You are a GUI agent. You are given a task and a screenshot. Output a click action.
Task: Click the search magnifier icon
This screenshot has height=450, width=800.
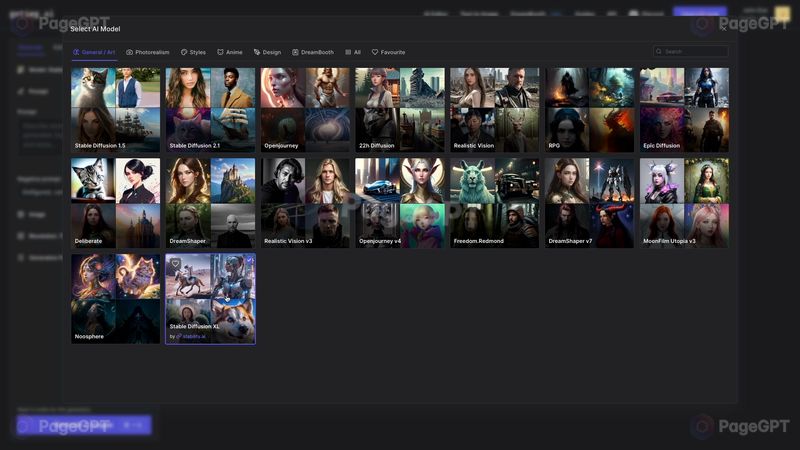click(x=659, y=52)
